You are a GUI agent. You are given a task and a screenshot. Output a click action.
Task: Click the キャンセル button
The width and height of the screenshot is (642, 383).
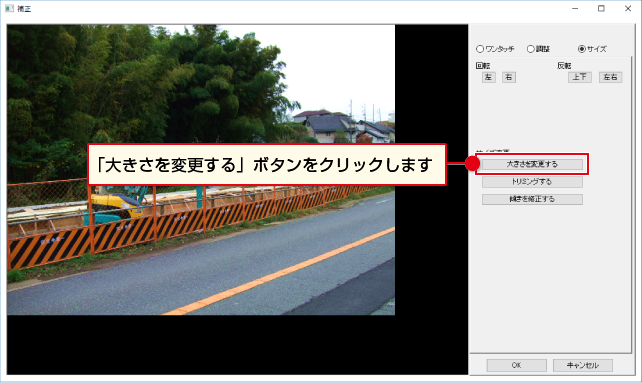pos(583,365)
